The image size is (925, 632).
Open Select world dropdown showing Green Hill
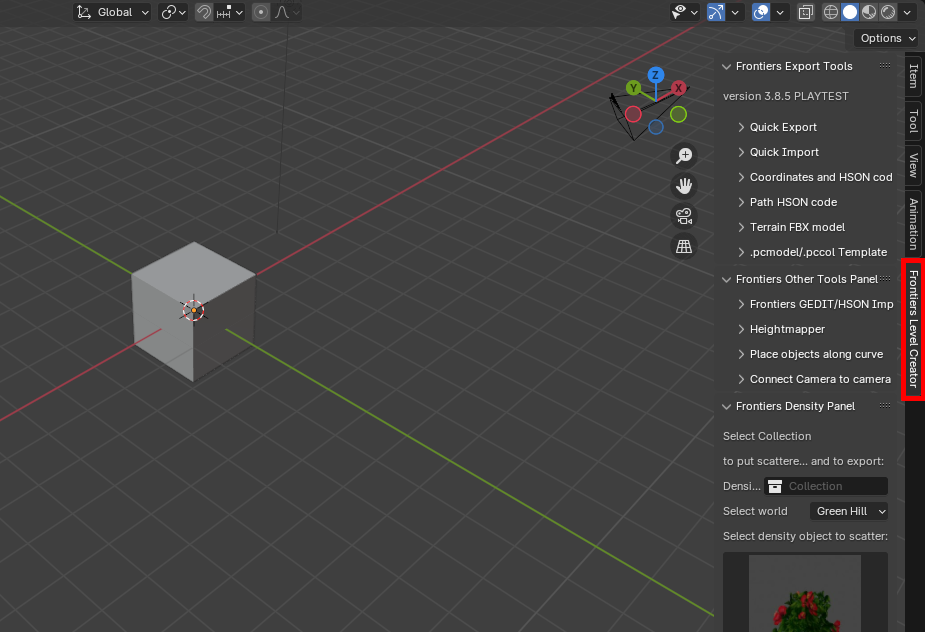point(849,511)
